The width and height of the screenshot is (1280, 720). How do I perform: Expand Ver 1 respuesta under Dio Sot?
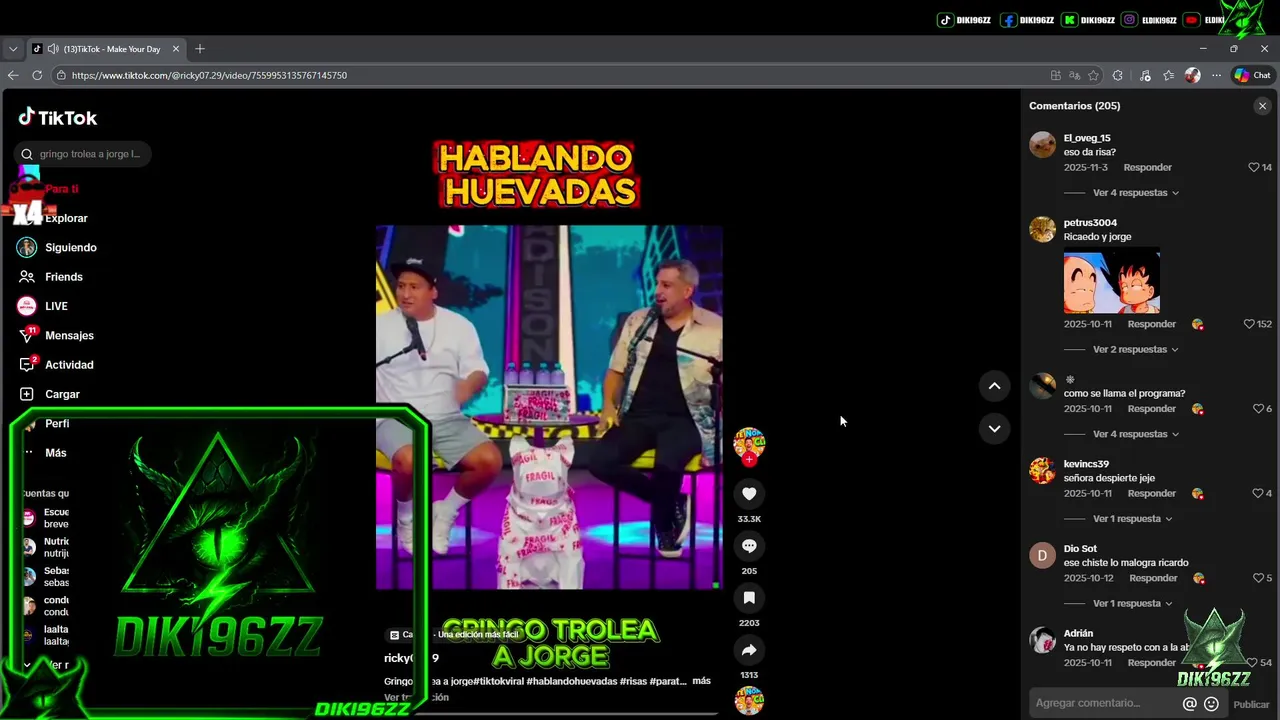point(1133,604)
